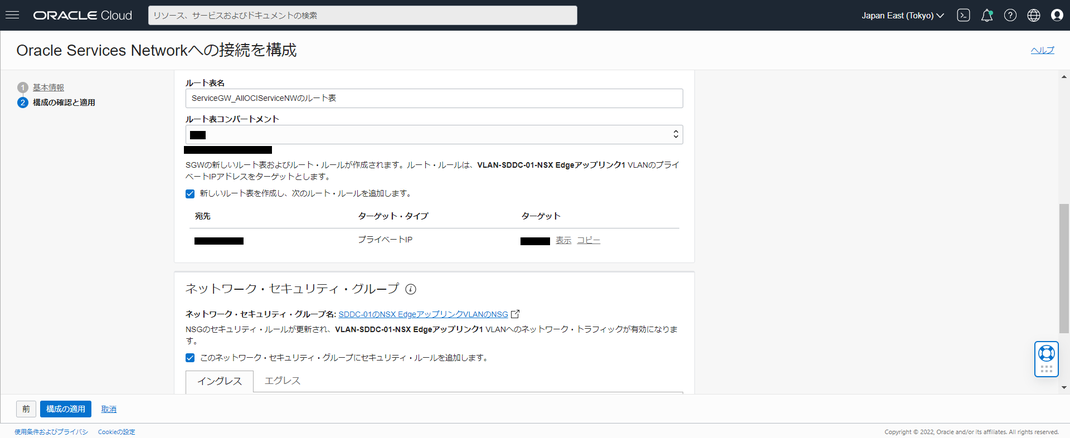Click the info icon beside ネットワーク・セキュリティ・グループ
The height and width of the screenshot is (438, 1070).
coord(411,289)
